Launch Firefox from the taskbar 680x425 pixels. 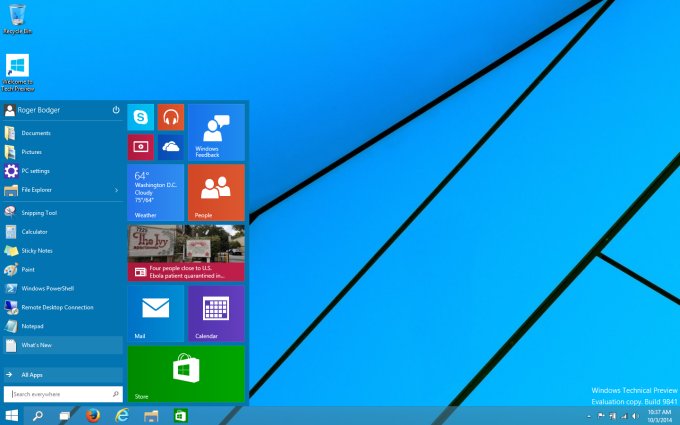93,415
